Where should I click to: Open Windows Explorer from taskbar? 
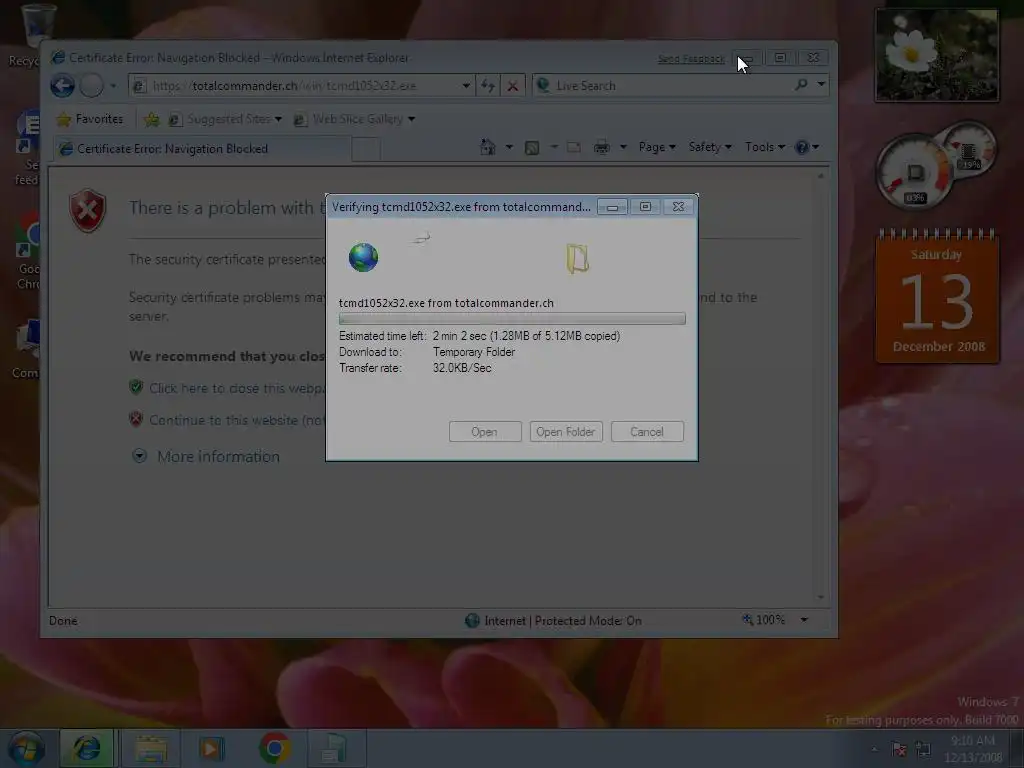click(x=151, y=748)
